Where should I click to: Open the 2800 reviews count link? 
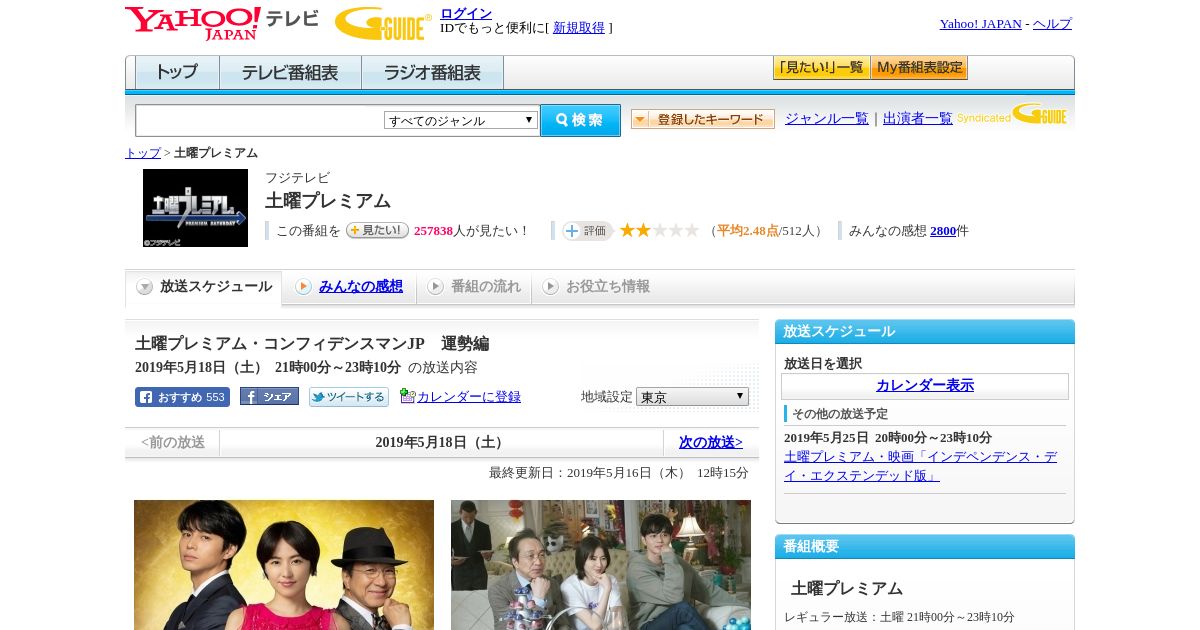pyautogui.click(x=943, y=231)
